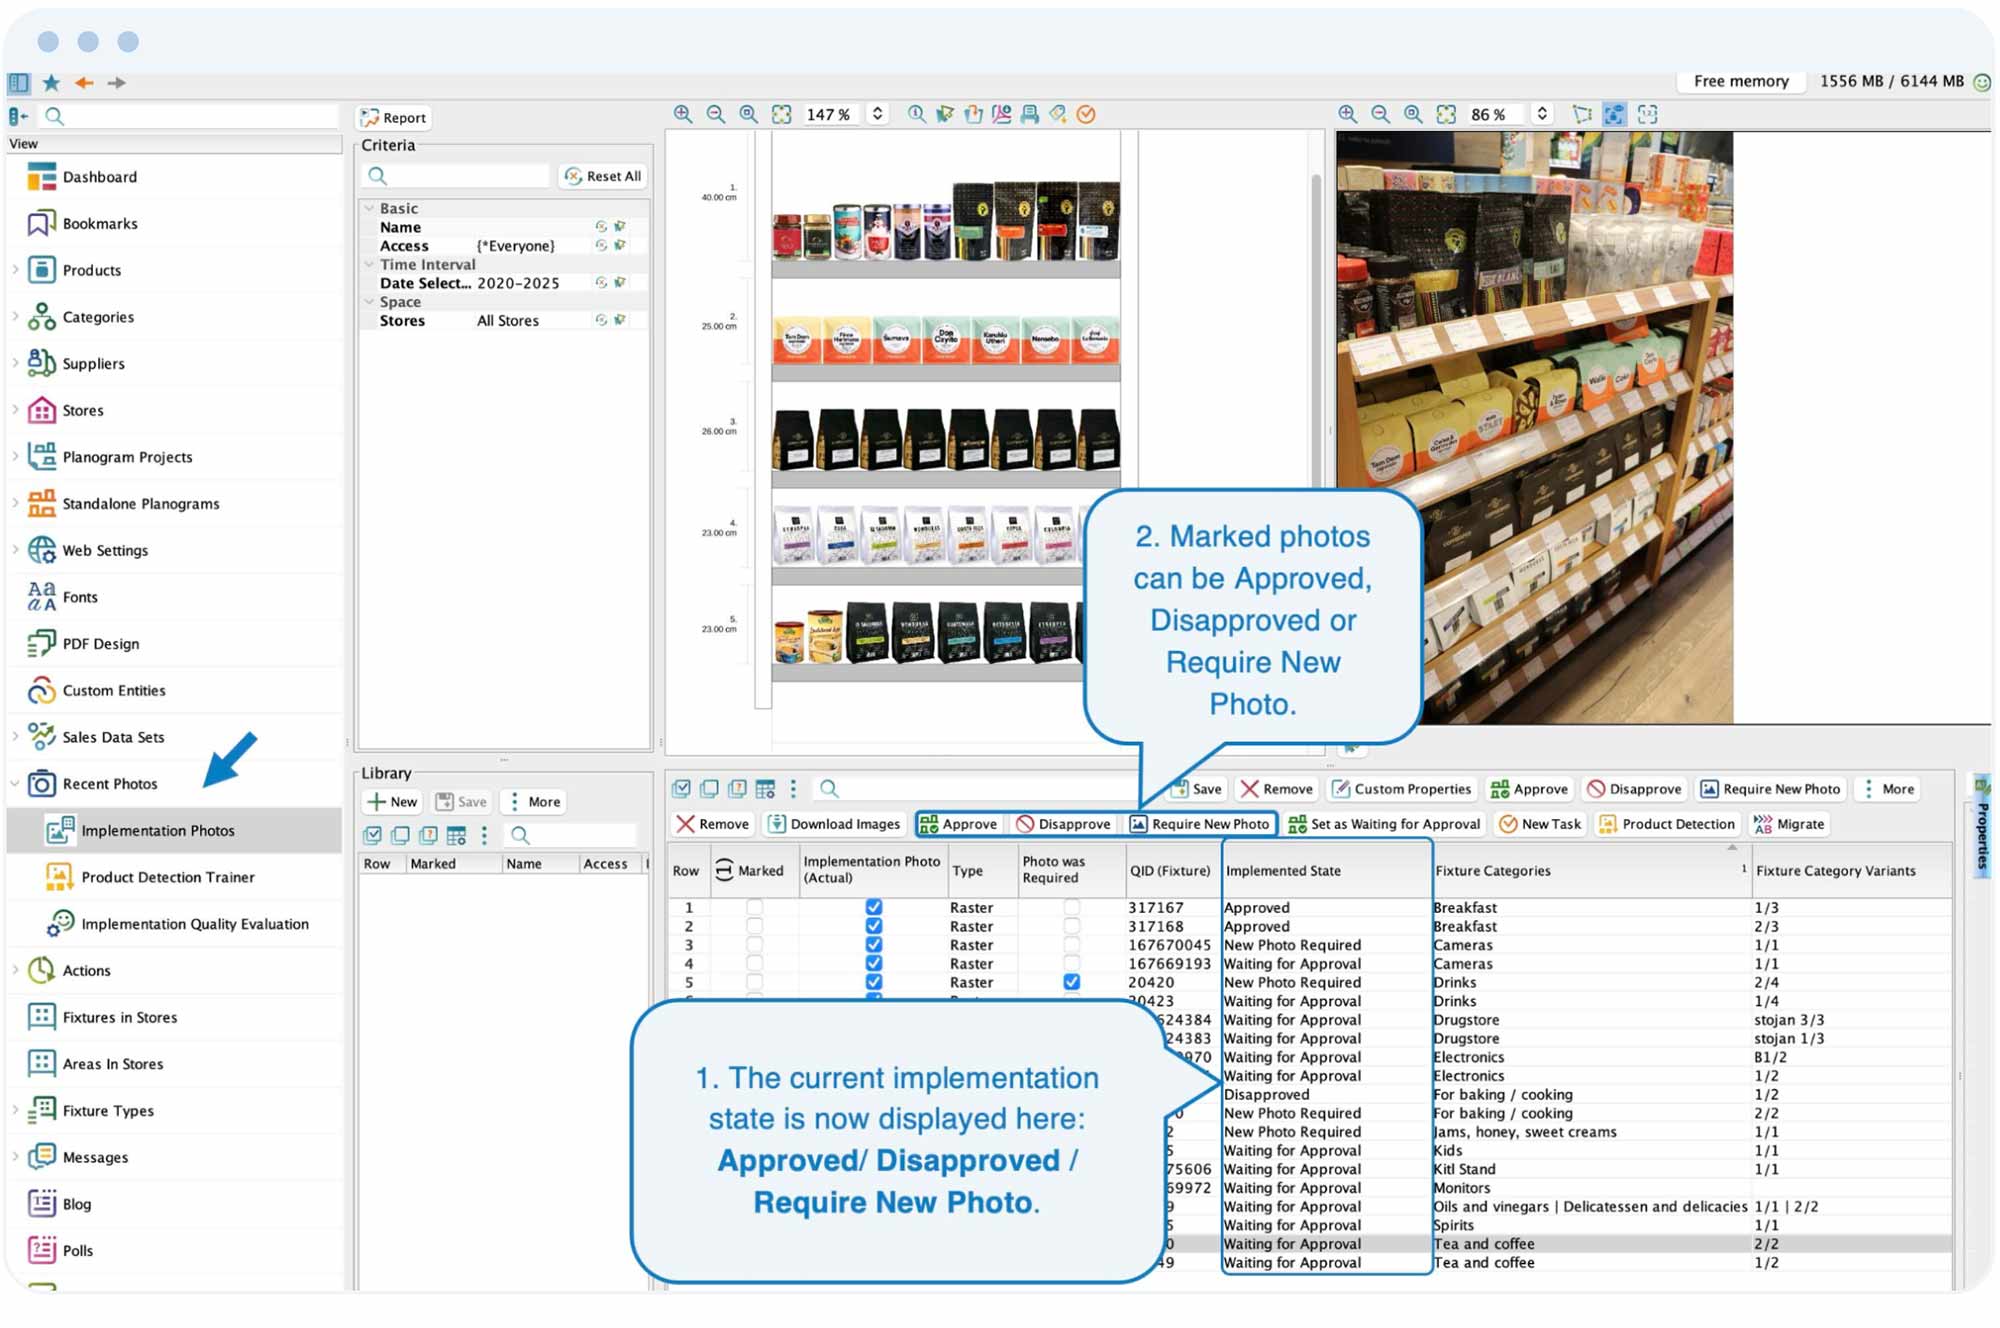Viewport: 2000px width, 1328px height.
Task: Zoom out on the photo view
Action: coord(1381,114)
